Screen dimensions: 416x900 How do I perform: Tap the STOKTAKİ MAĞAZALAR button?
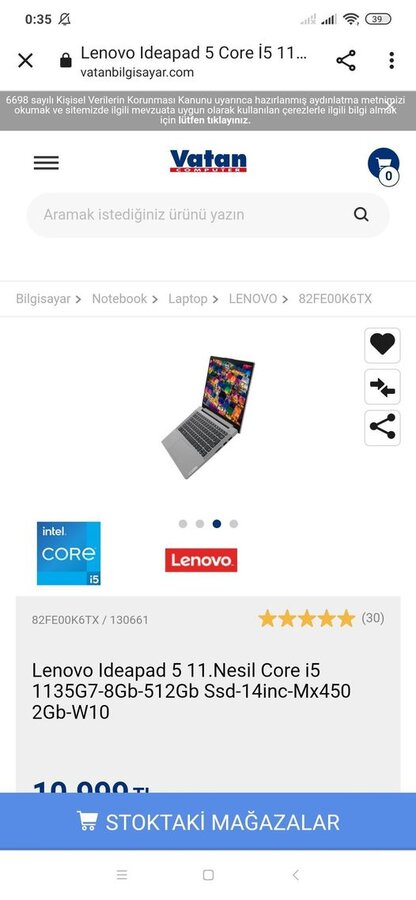[208, 821]
